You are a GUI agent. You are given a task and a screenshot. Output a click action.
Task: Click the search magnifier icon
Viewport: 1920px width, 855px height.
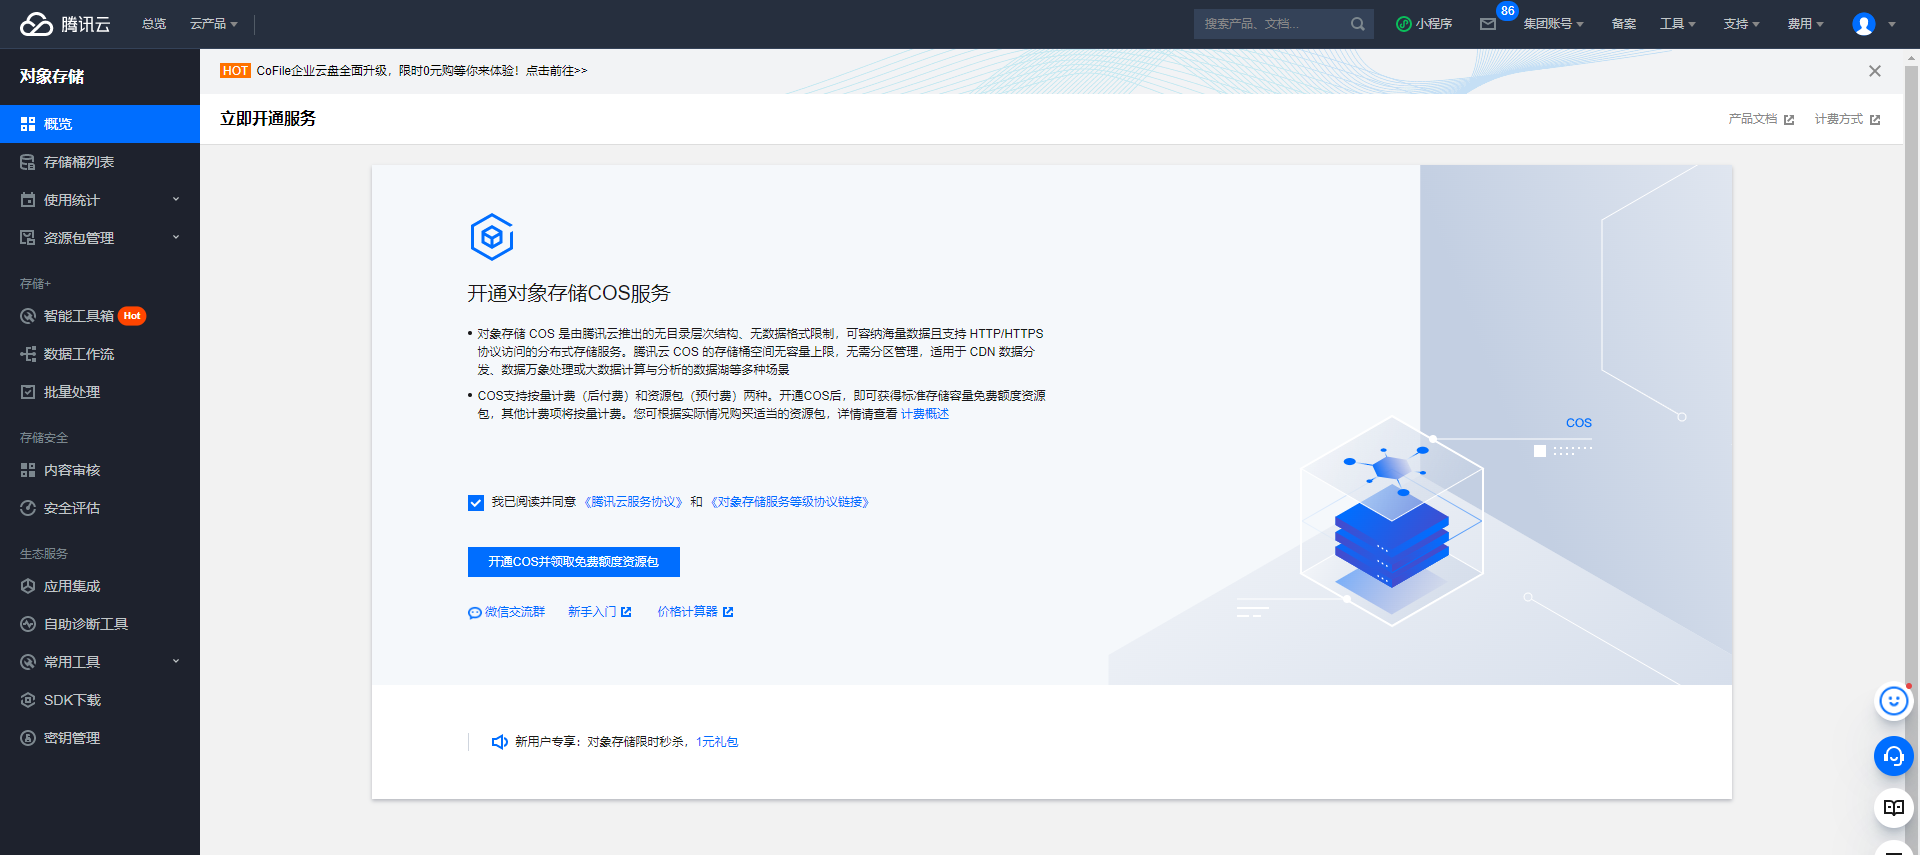tap(1357, 24)
